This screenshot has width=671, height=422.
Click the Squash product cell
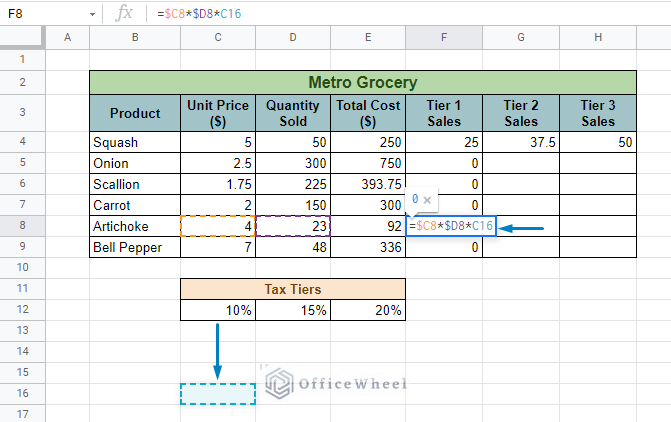tap(135, 142)
